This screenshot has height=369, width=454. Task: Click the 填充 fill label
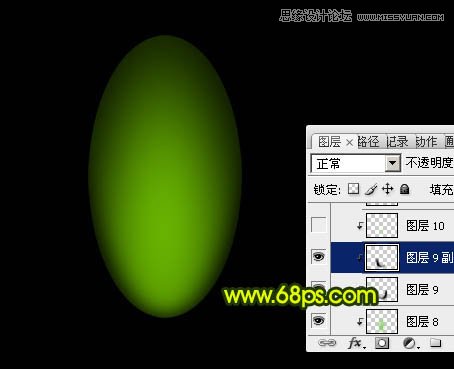coord(442,190)
